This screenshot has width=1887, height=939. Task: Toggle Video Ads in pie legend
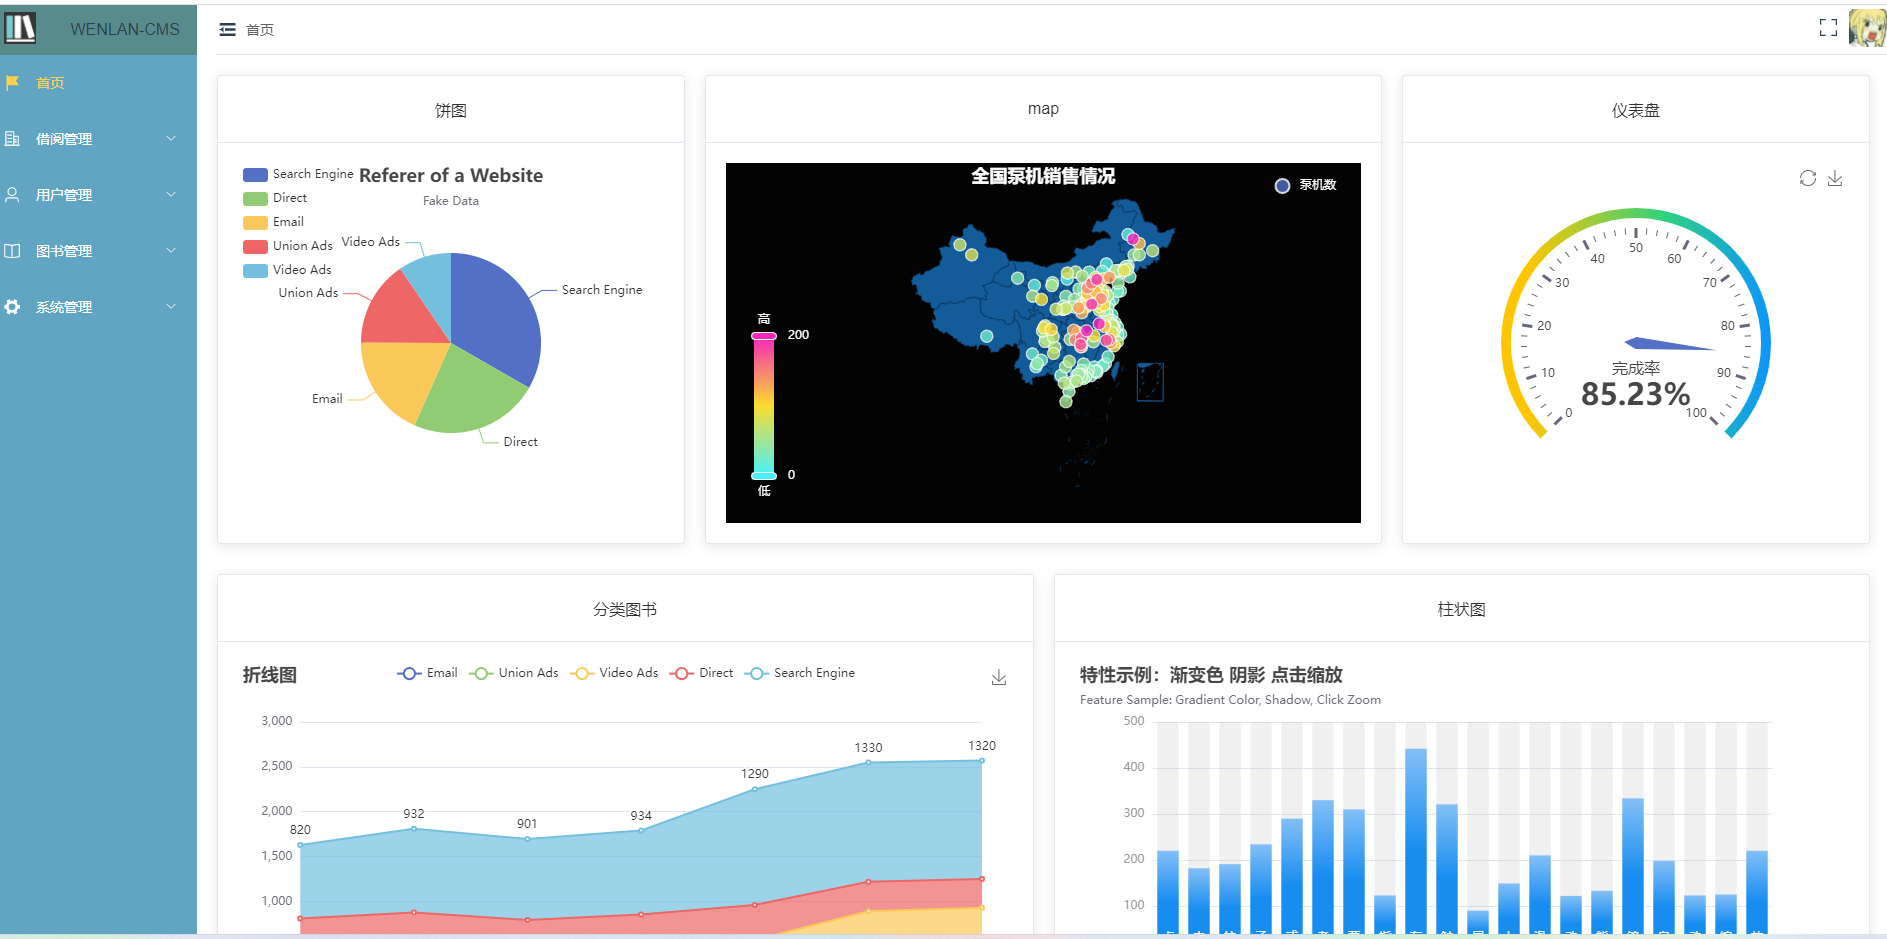287,270
